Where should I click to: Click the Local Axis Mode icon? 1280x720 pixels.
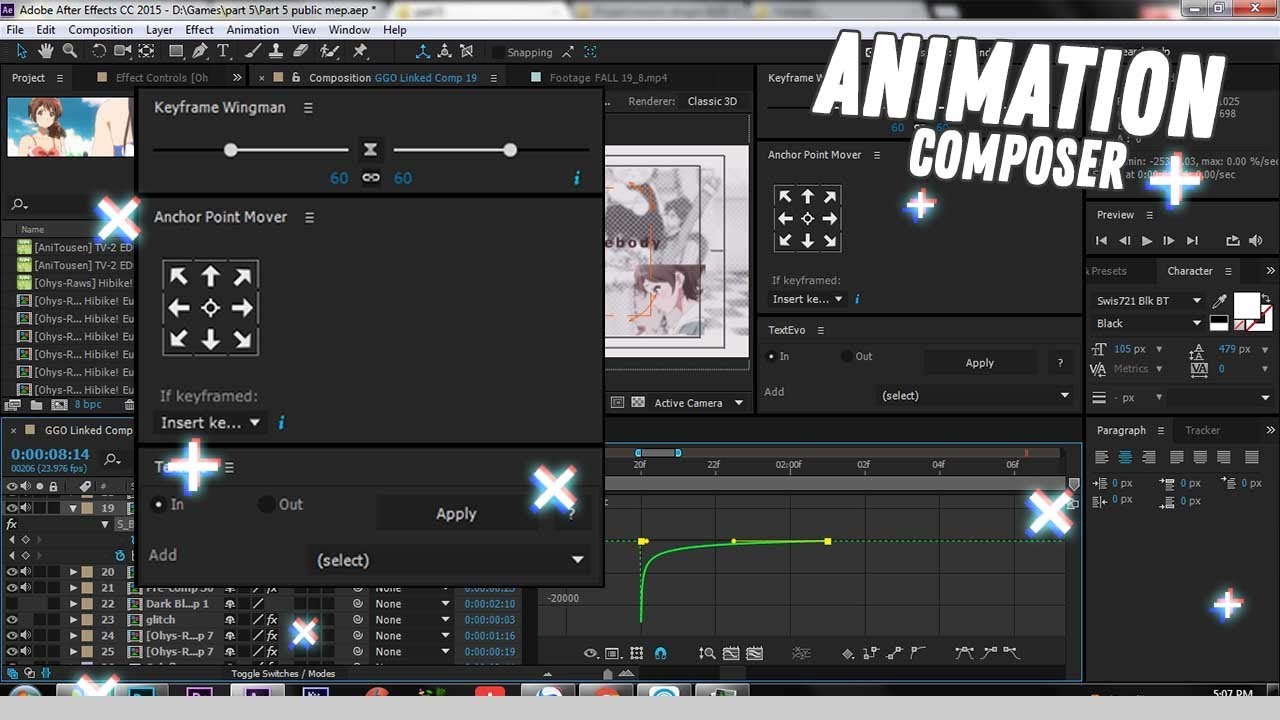(422, 51)
